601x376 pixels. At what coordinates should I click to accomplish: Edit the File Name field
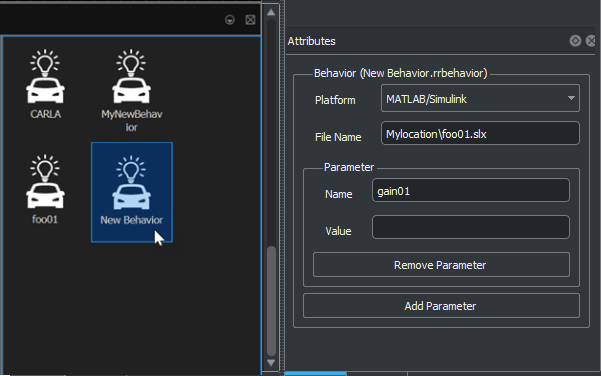click(x=480, y=133)
